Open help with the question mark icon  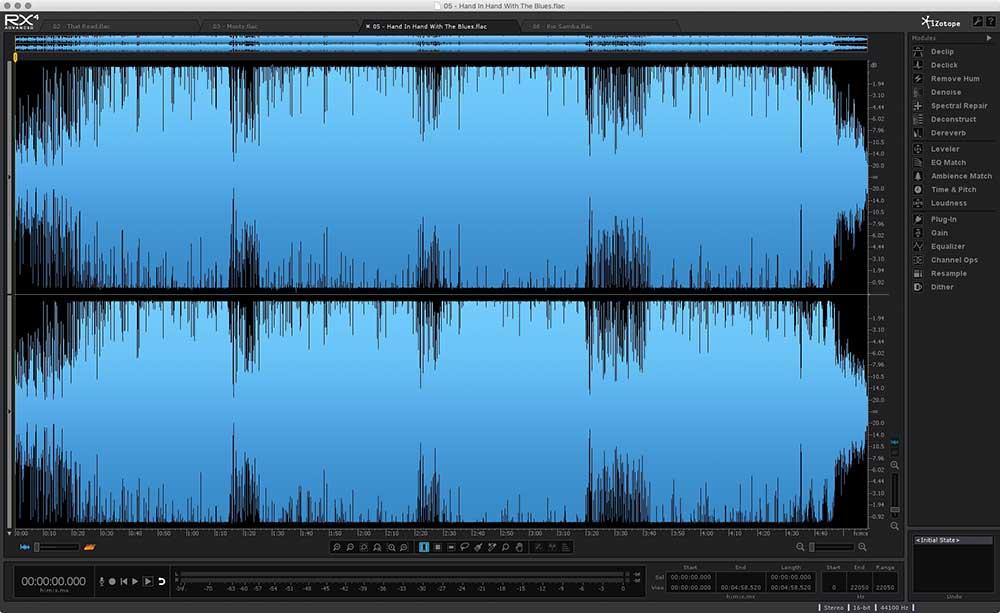(x=990, y=22)
